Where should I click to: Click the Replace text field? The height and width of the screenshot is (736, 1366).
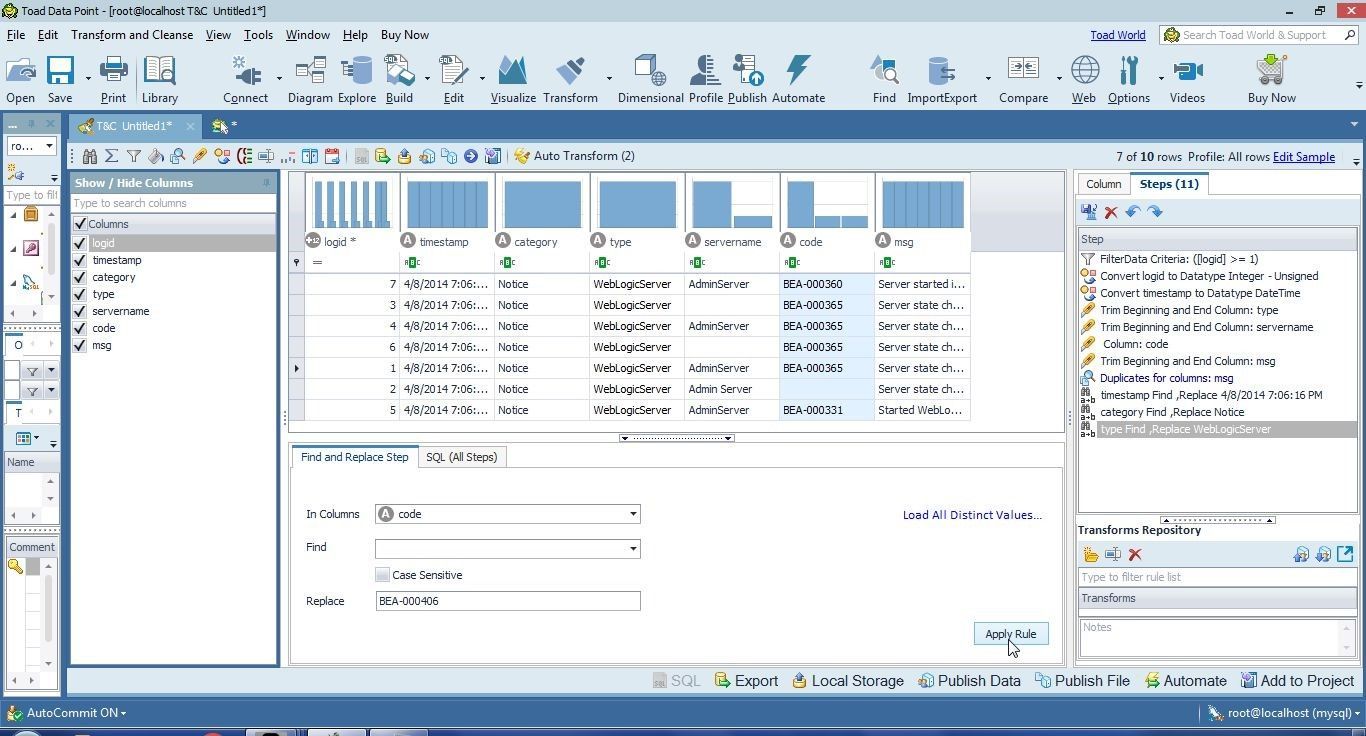pyautogui.click(x=508, y=601)
